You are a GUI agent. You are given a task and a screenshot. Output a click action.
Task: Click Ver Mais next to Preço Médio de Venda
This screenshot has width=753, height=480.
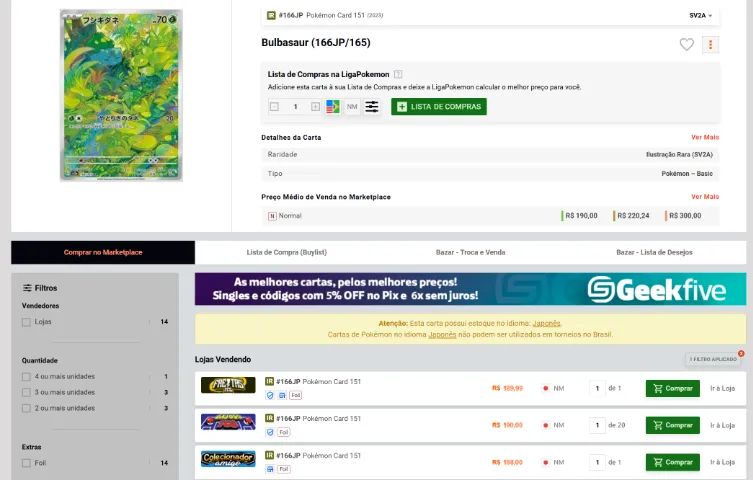click(x=705, y=197)
